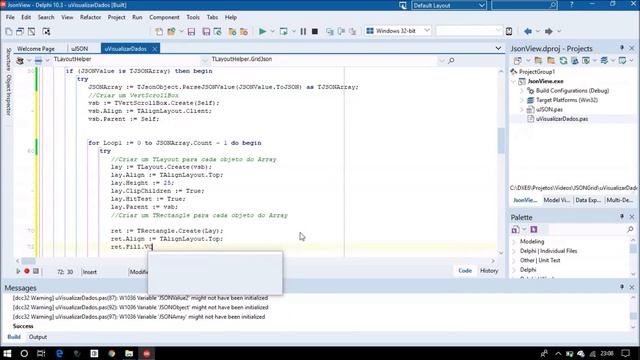Click the desktop layout icon beside Default Layout
This screenshot has height=360, width=640.
tap(402, 5)
